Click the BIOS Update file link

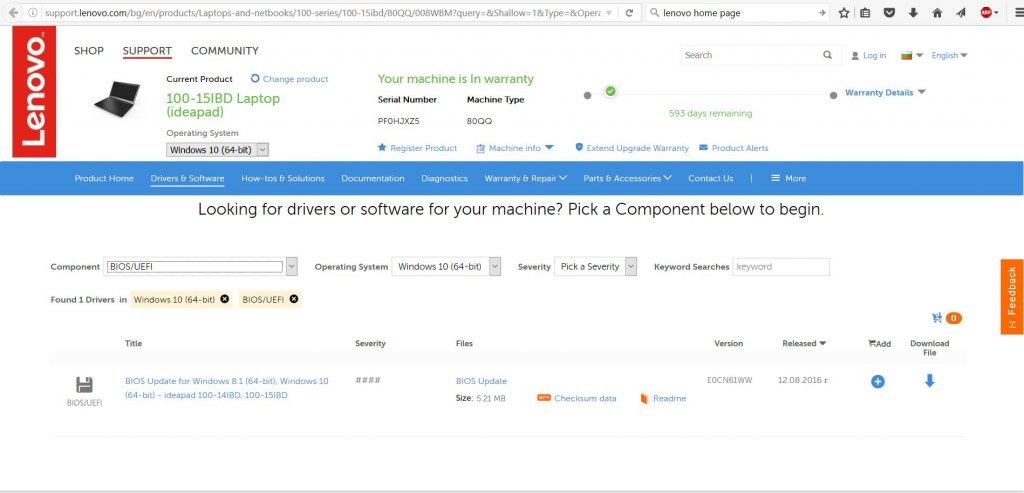481,381
